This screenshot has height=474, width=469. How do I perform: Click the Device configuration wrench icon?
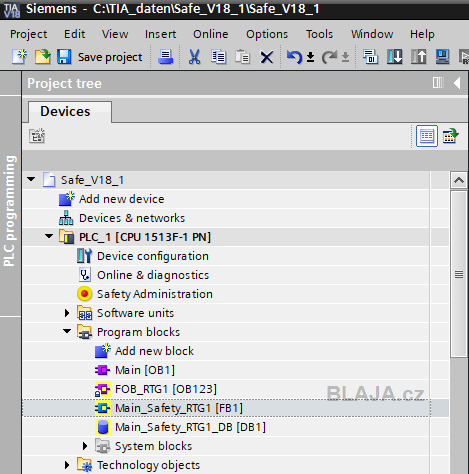(x=84, y=256)
